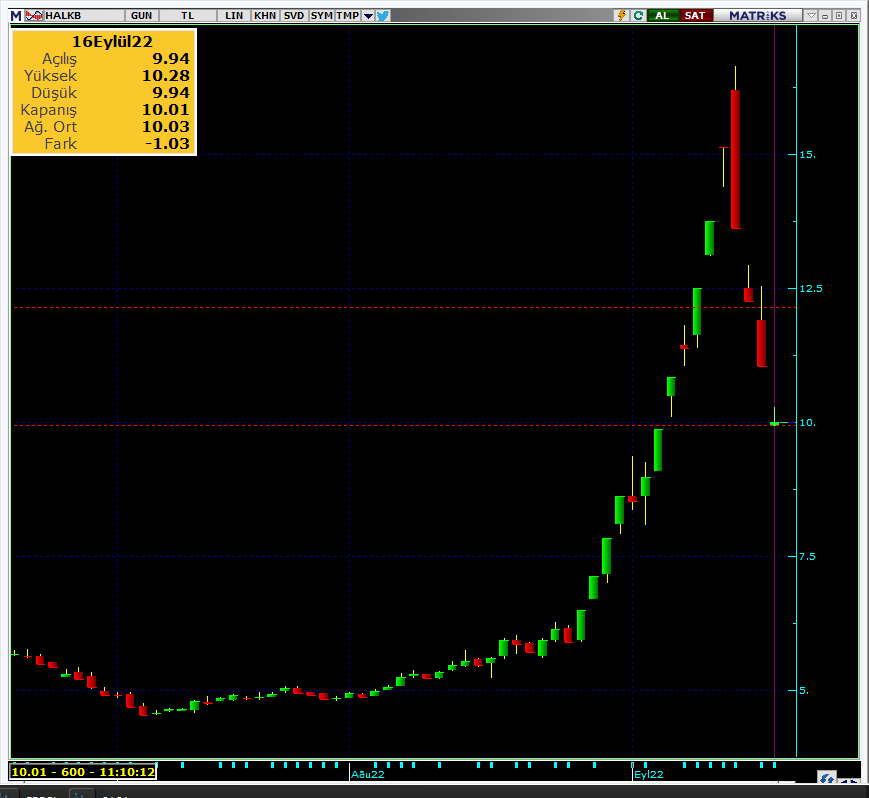The height and width of the screenshot is (798, 869).
Task: Select the Yüksek 10.28 value
Action: (x=166, y=76)
